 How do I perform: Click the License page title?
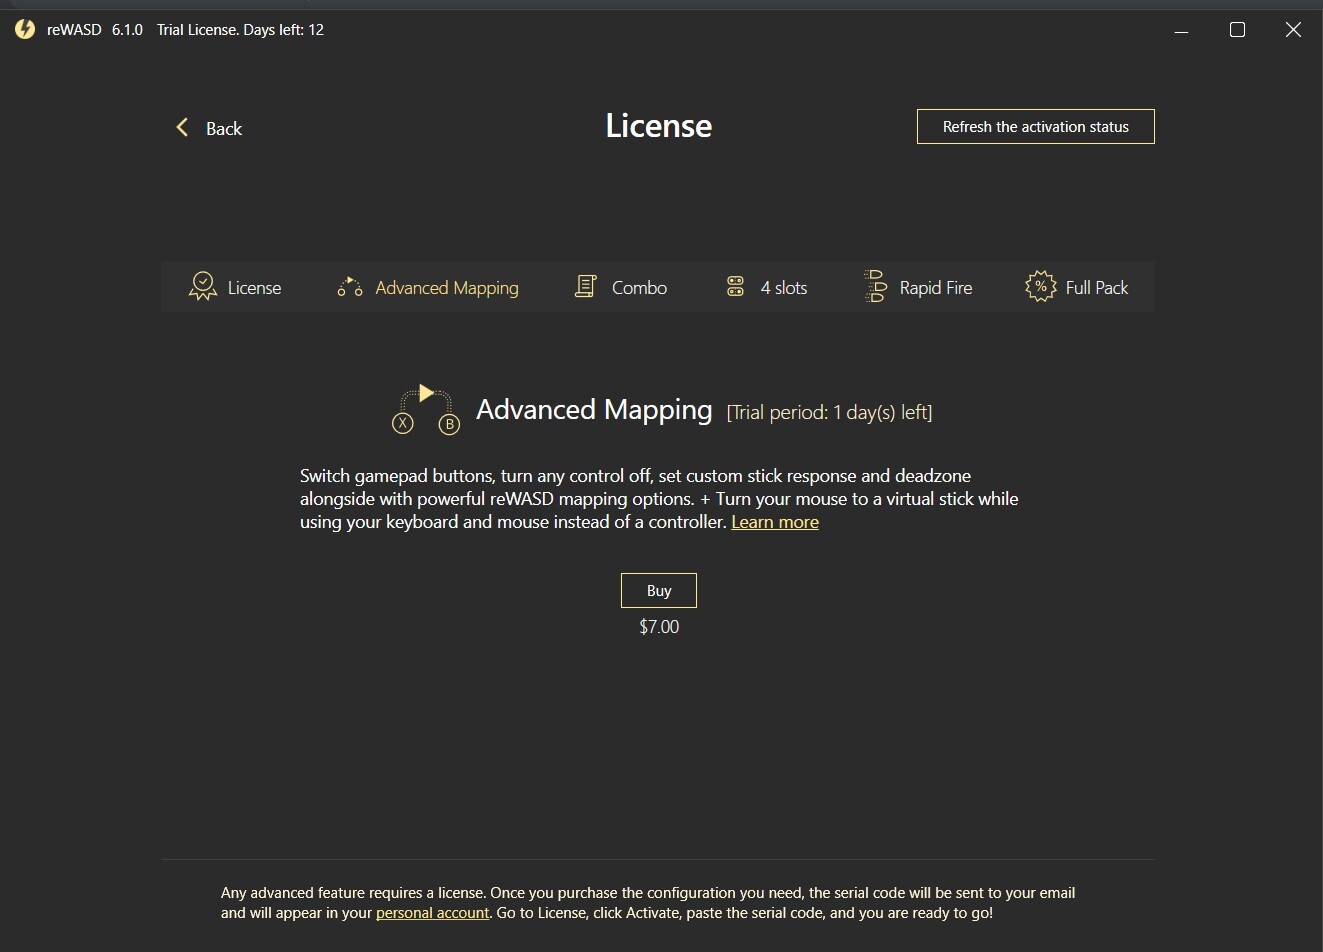coord(659,126)
